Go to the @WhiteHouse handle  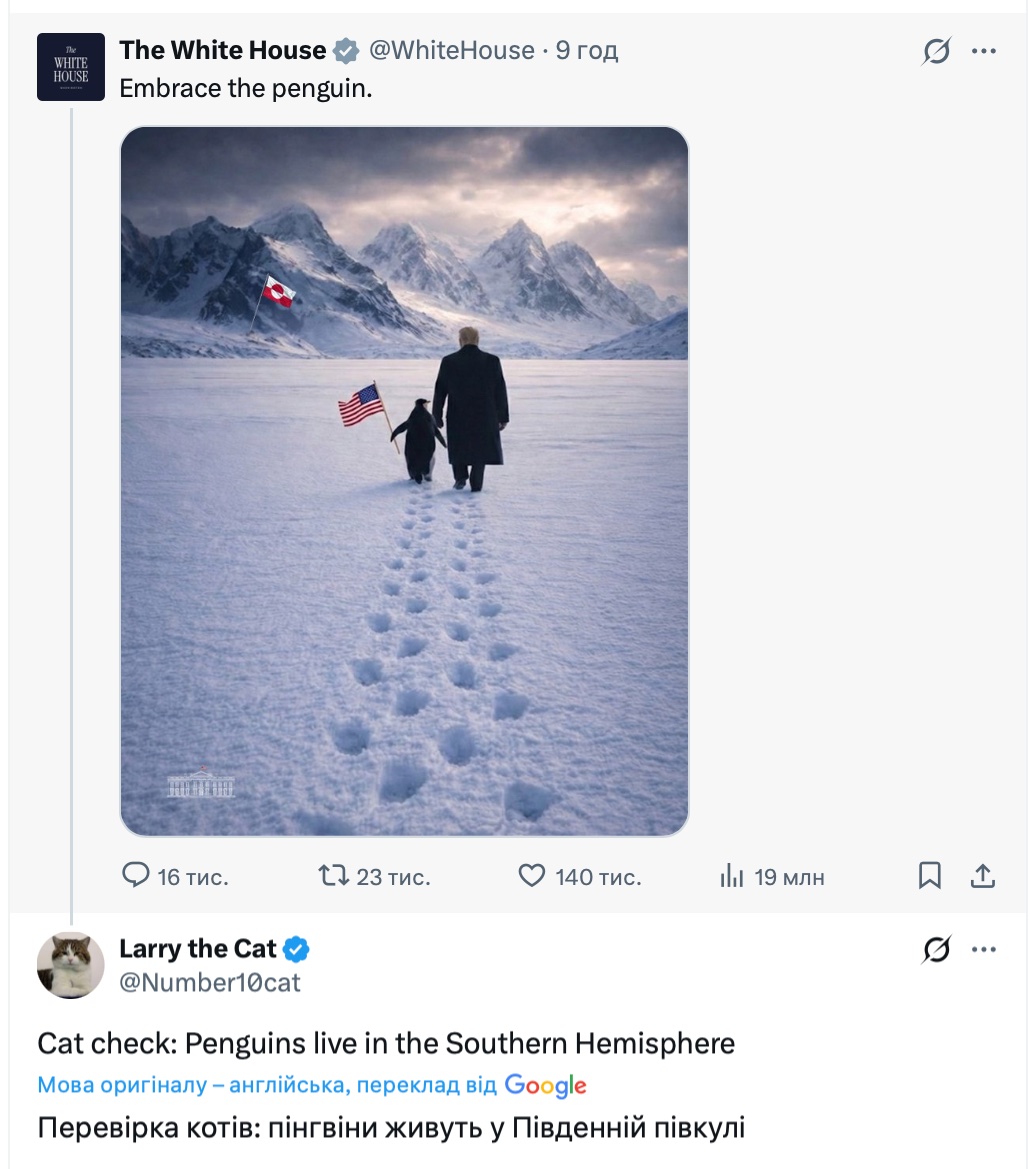pos(451,50)
